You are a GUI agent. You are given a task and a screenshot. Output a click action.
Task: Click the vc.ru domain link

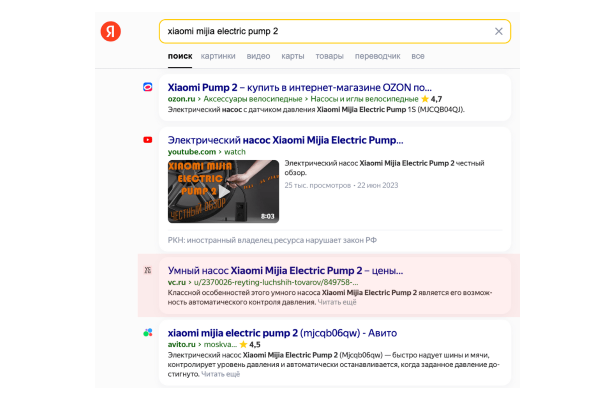176,282
